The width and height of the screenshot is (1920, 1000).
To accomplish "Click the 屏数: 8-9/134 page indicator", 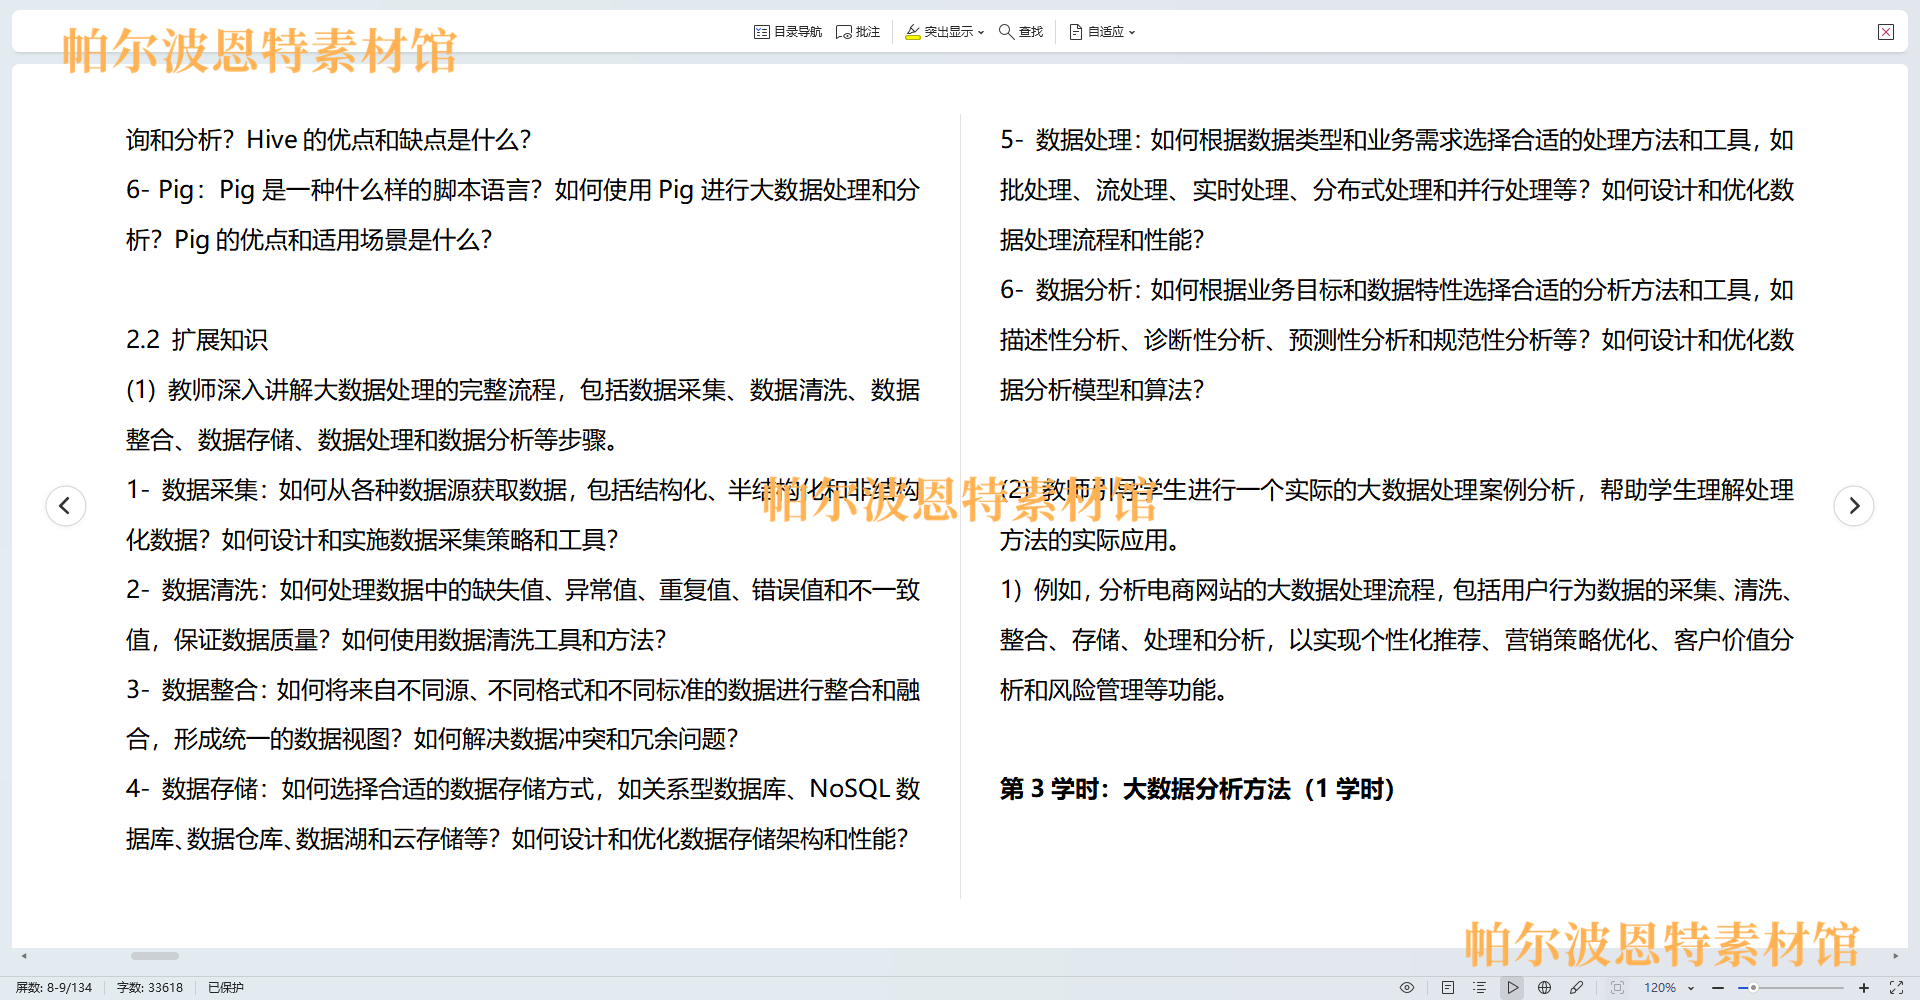I will pyautogui.click(x=54, y=987).
